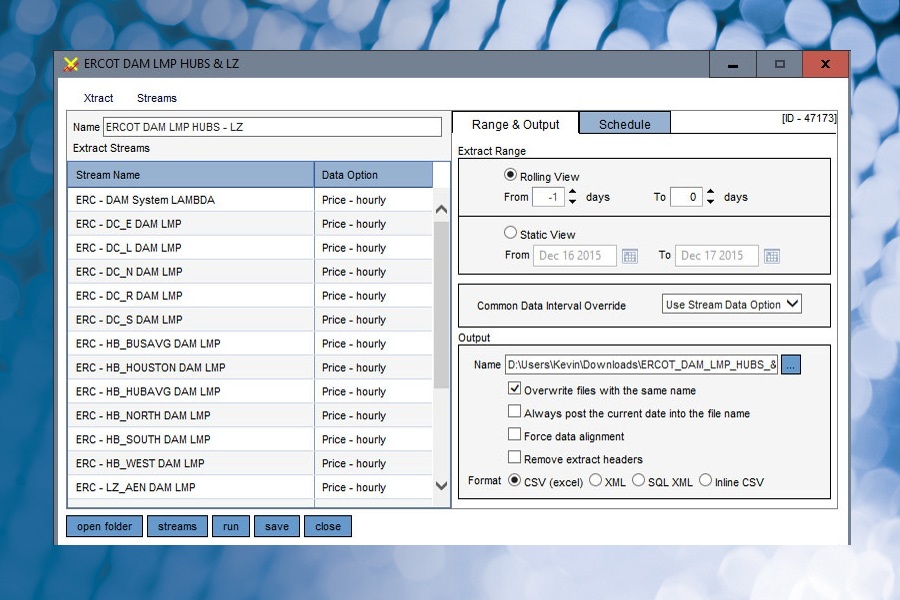900x600 pixels.
Task: Click the close button at the bottom
Action: tap(328, 527)
